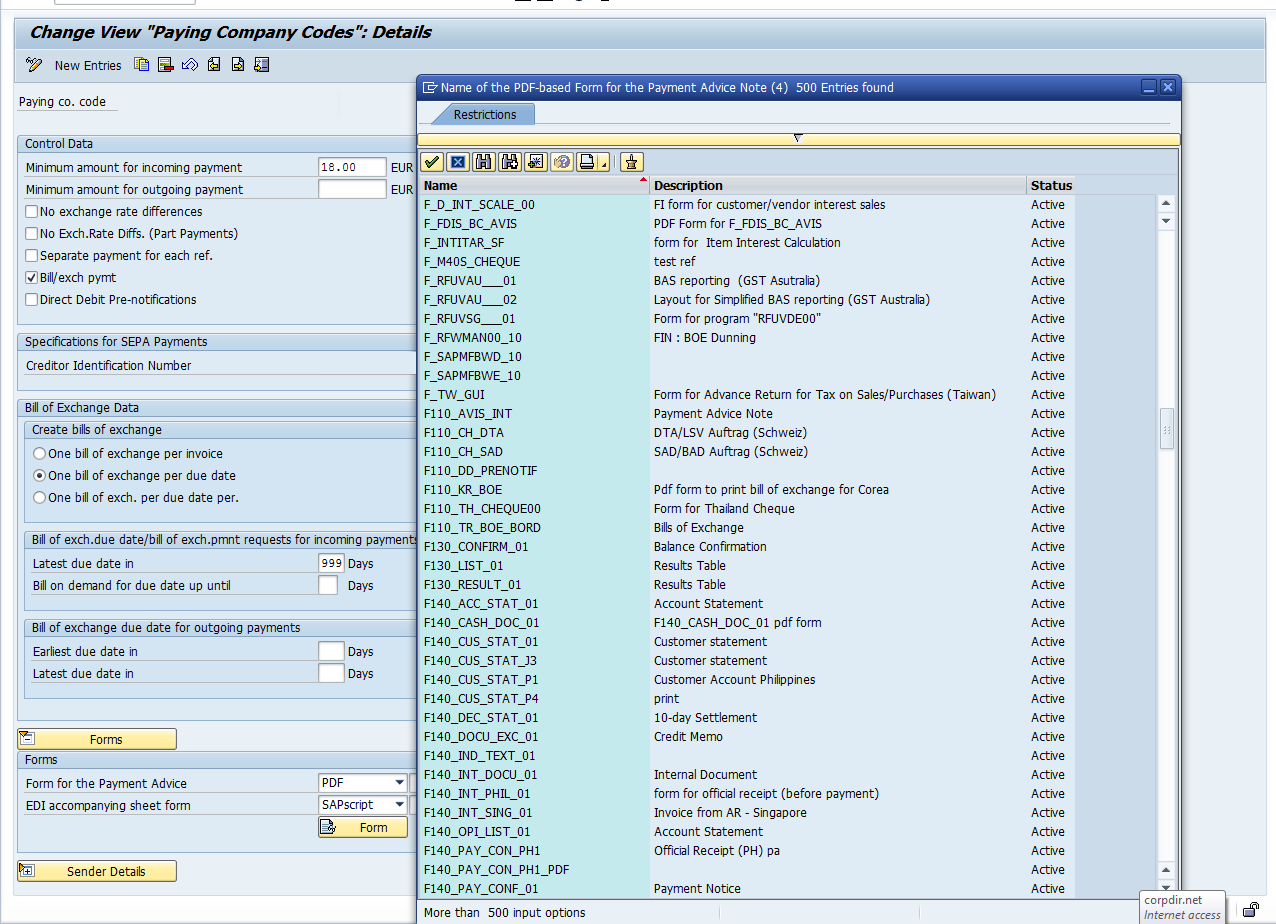Click the help question mark icon
Viewport: 1276px width, 924px height.
tap(562, 162)
